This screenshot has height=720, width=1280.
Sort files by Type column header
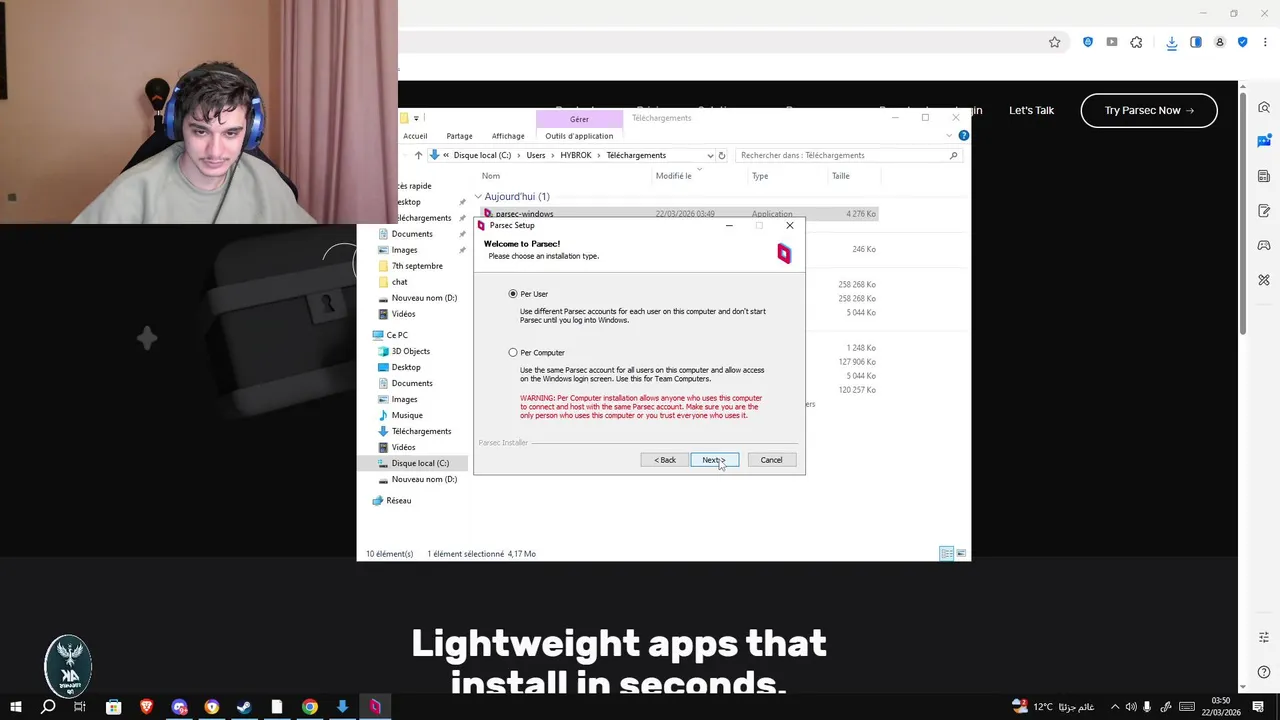(x=760, y=176)
